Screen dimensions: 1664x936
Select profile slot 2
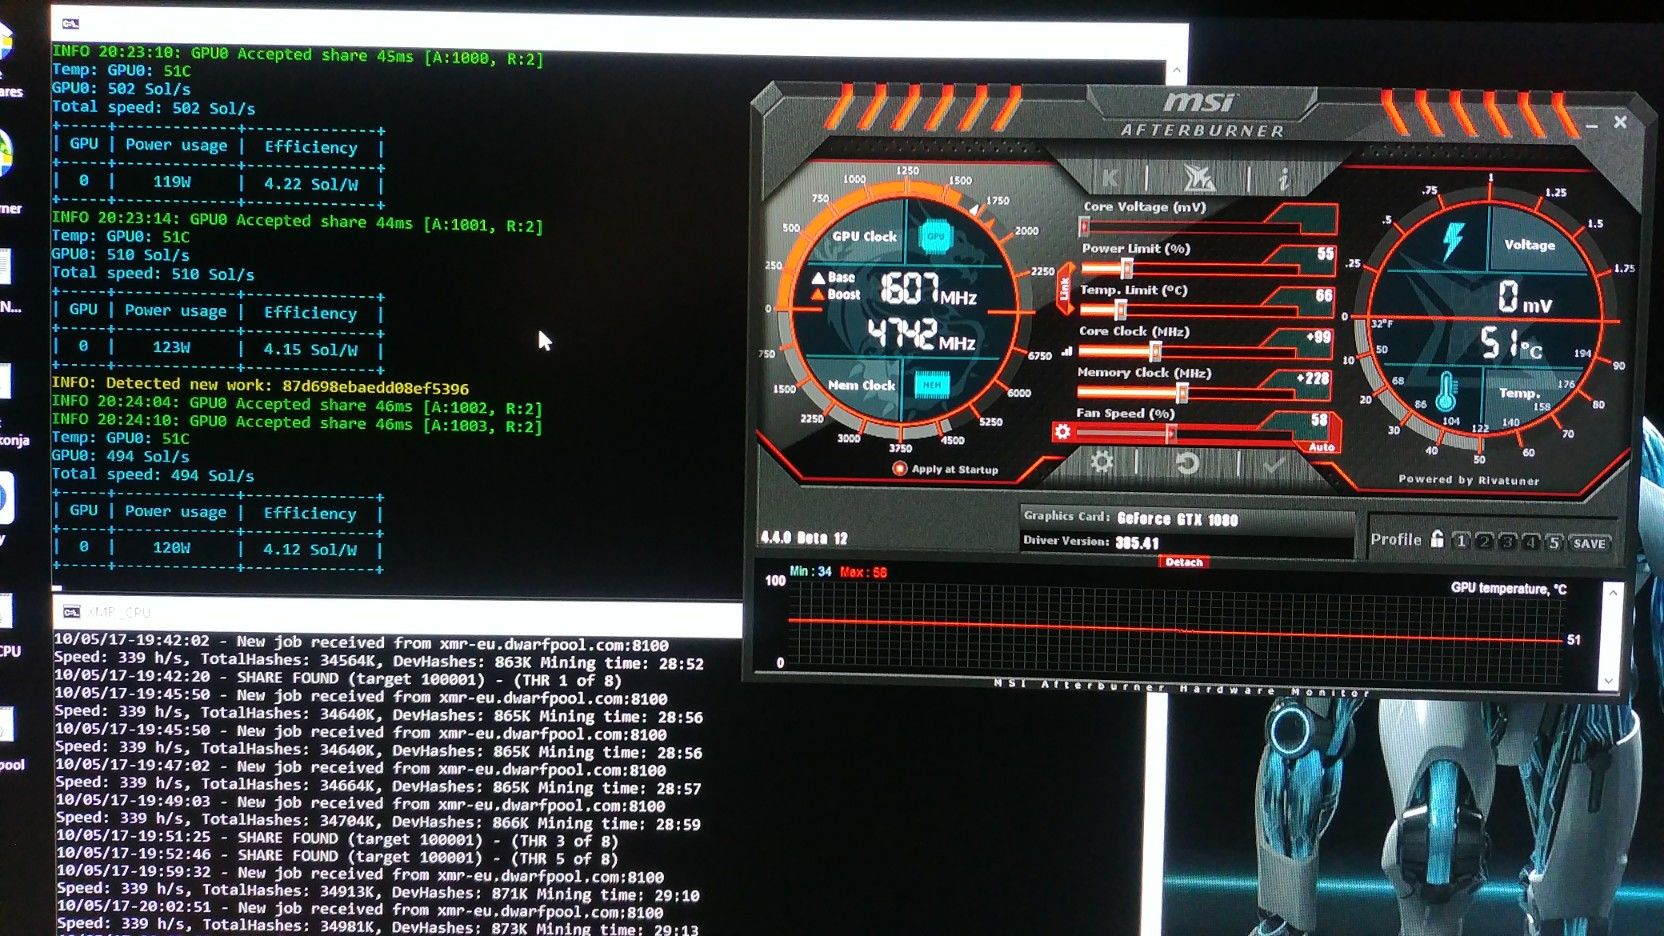click(x=1484, y=541)
